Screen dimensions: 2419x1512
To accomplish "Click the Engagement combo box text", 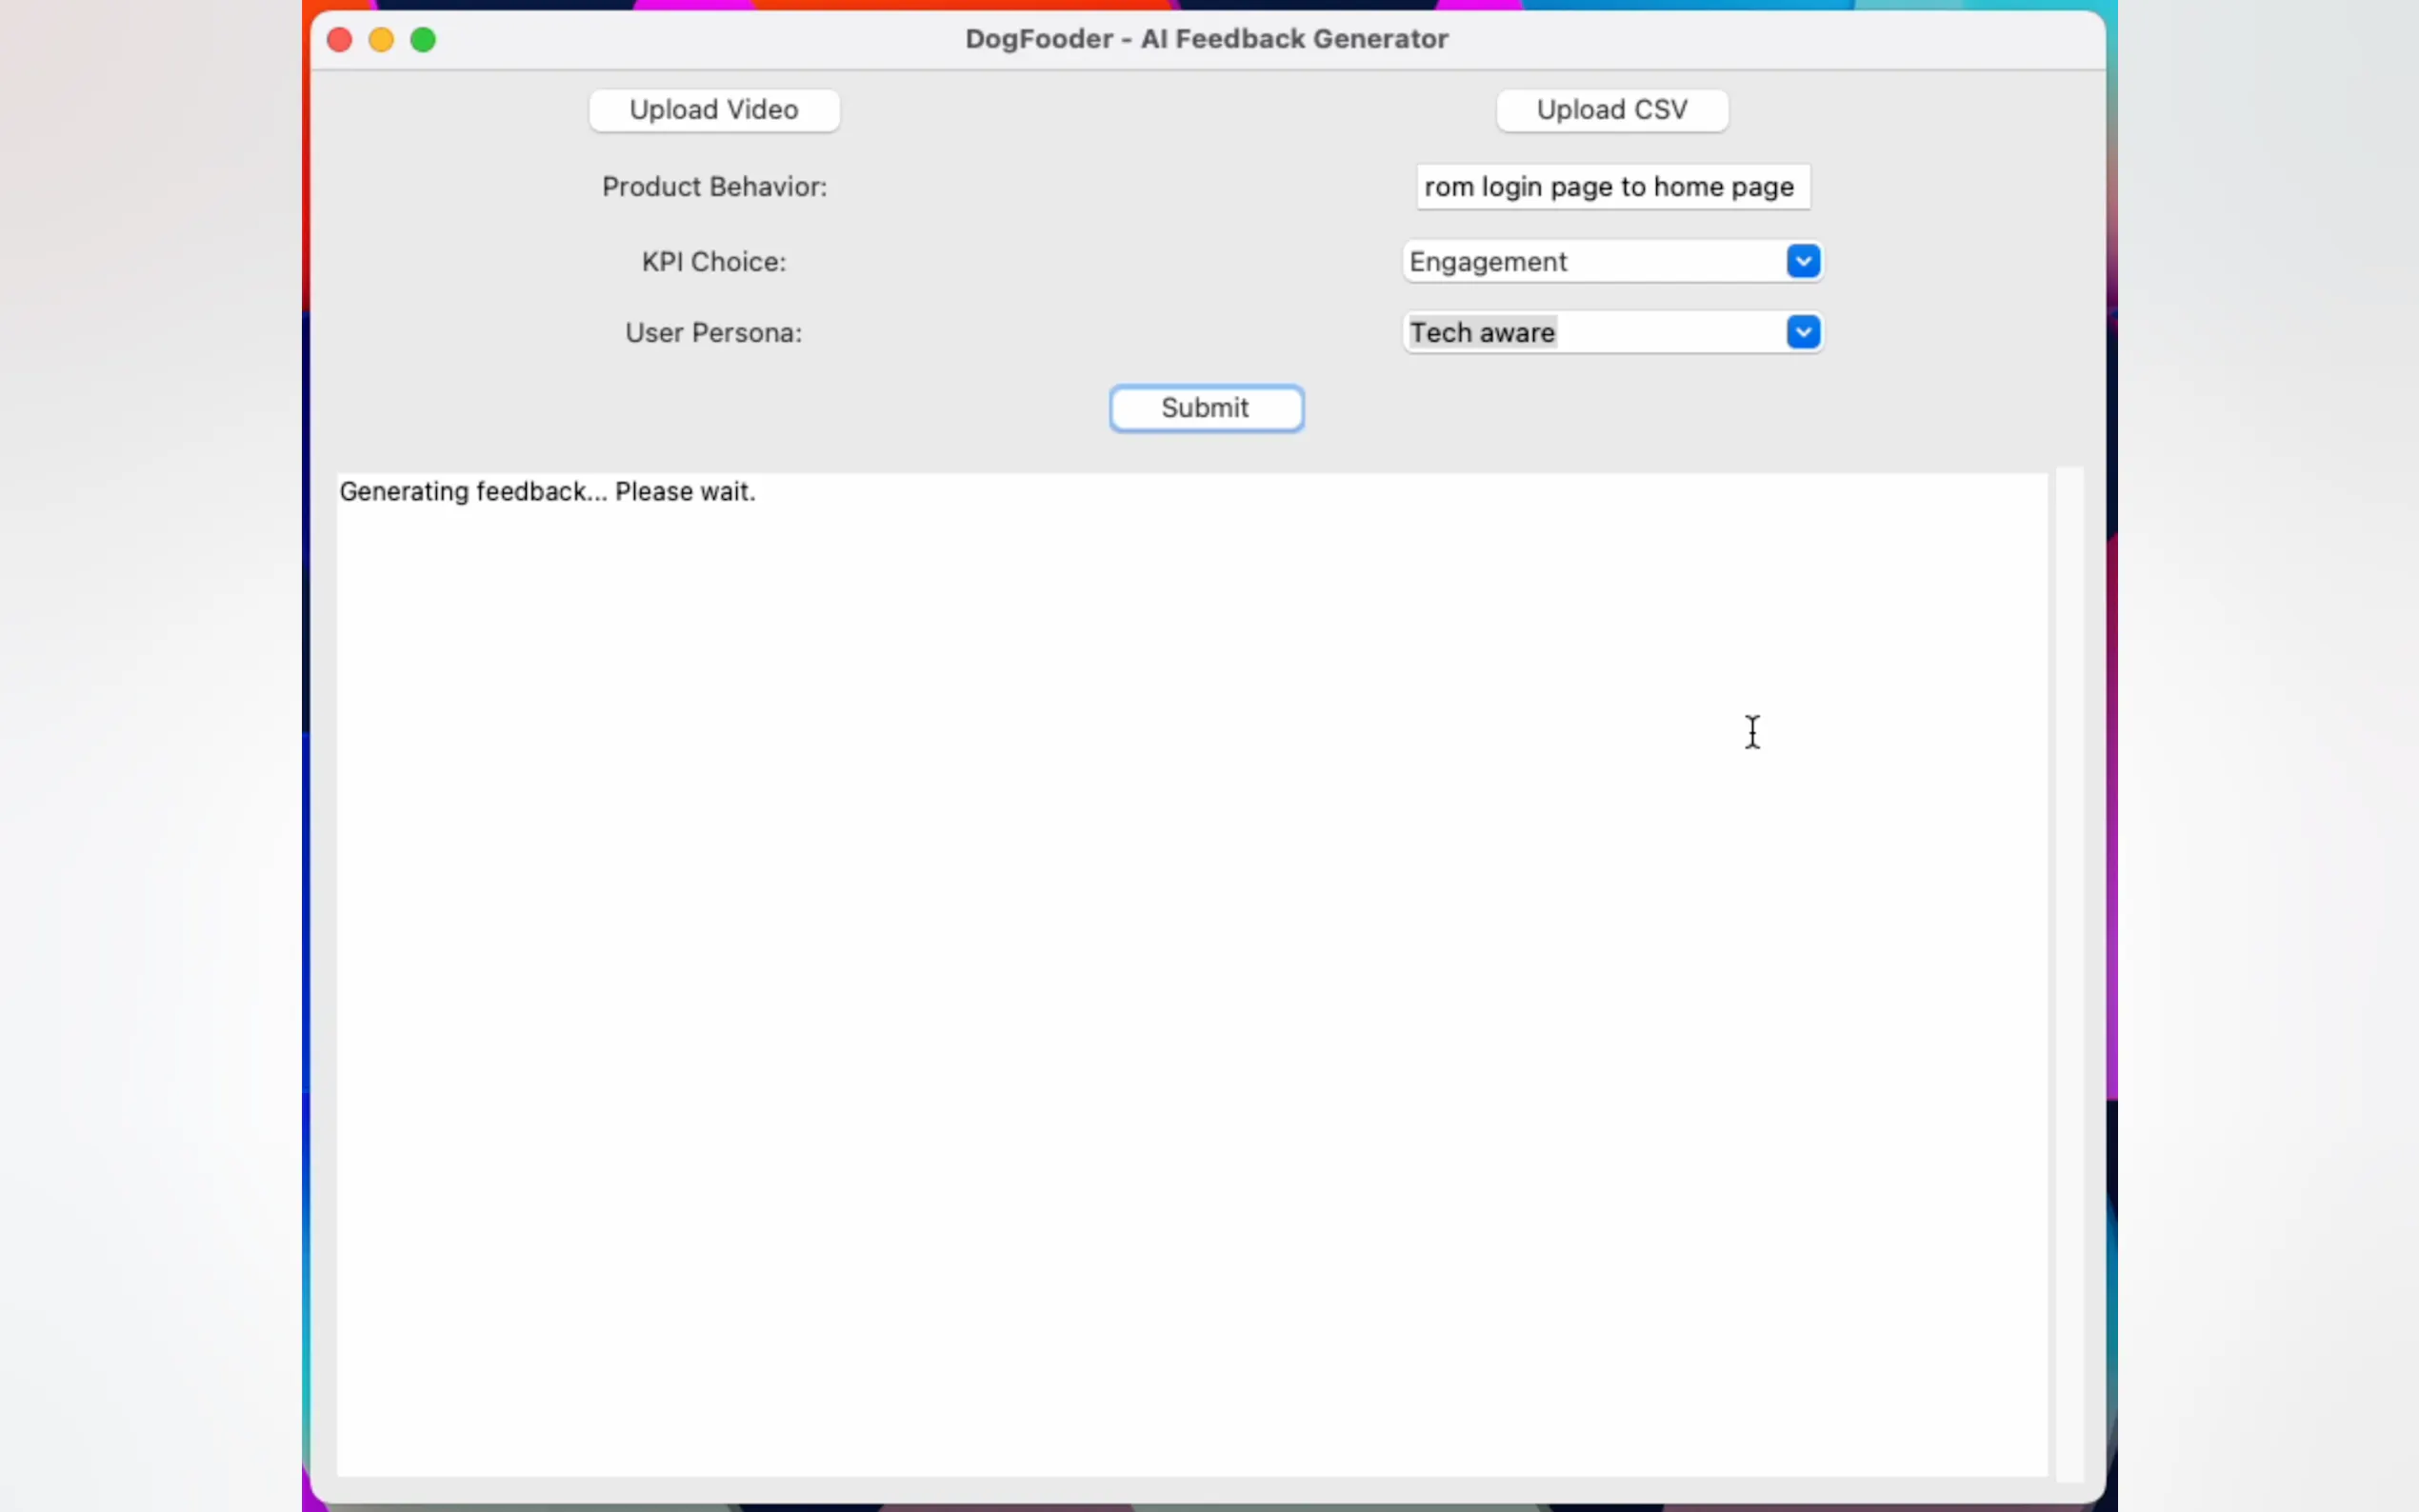I will (1488, 262).
